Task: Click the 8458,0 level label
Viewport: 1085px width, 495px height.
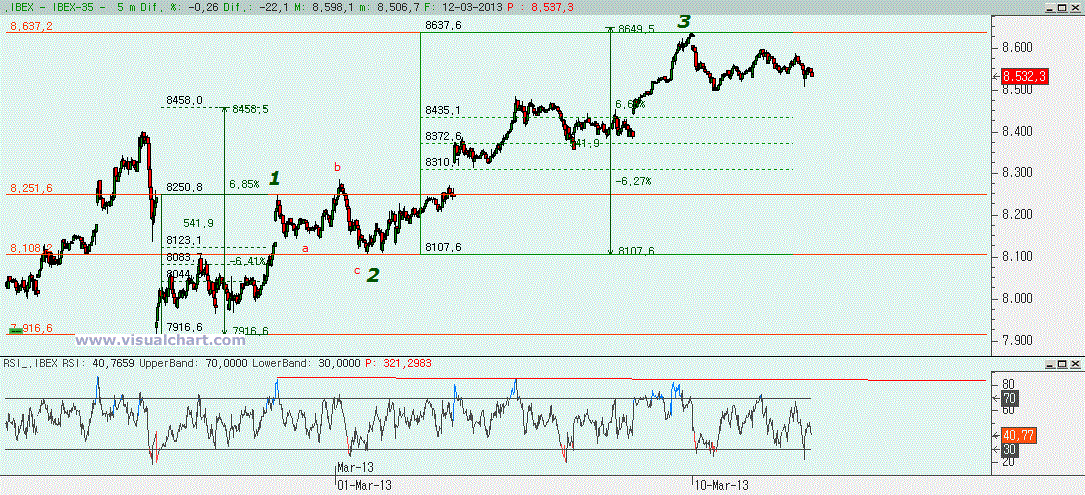Action: 184,100
